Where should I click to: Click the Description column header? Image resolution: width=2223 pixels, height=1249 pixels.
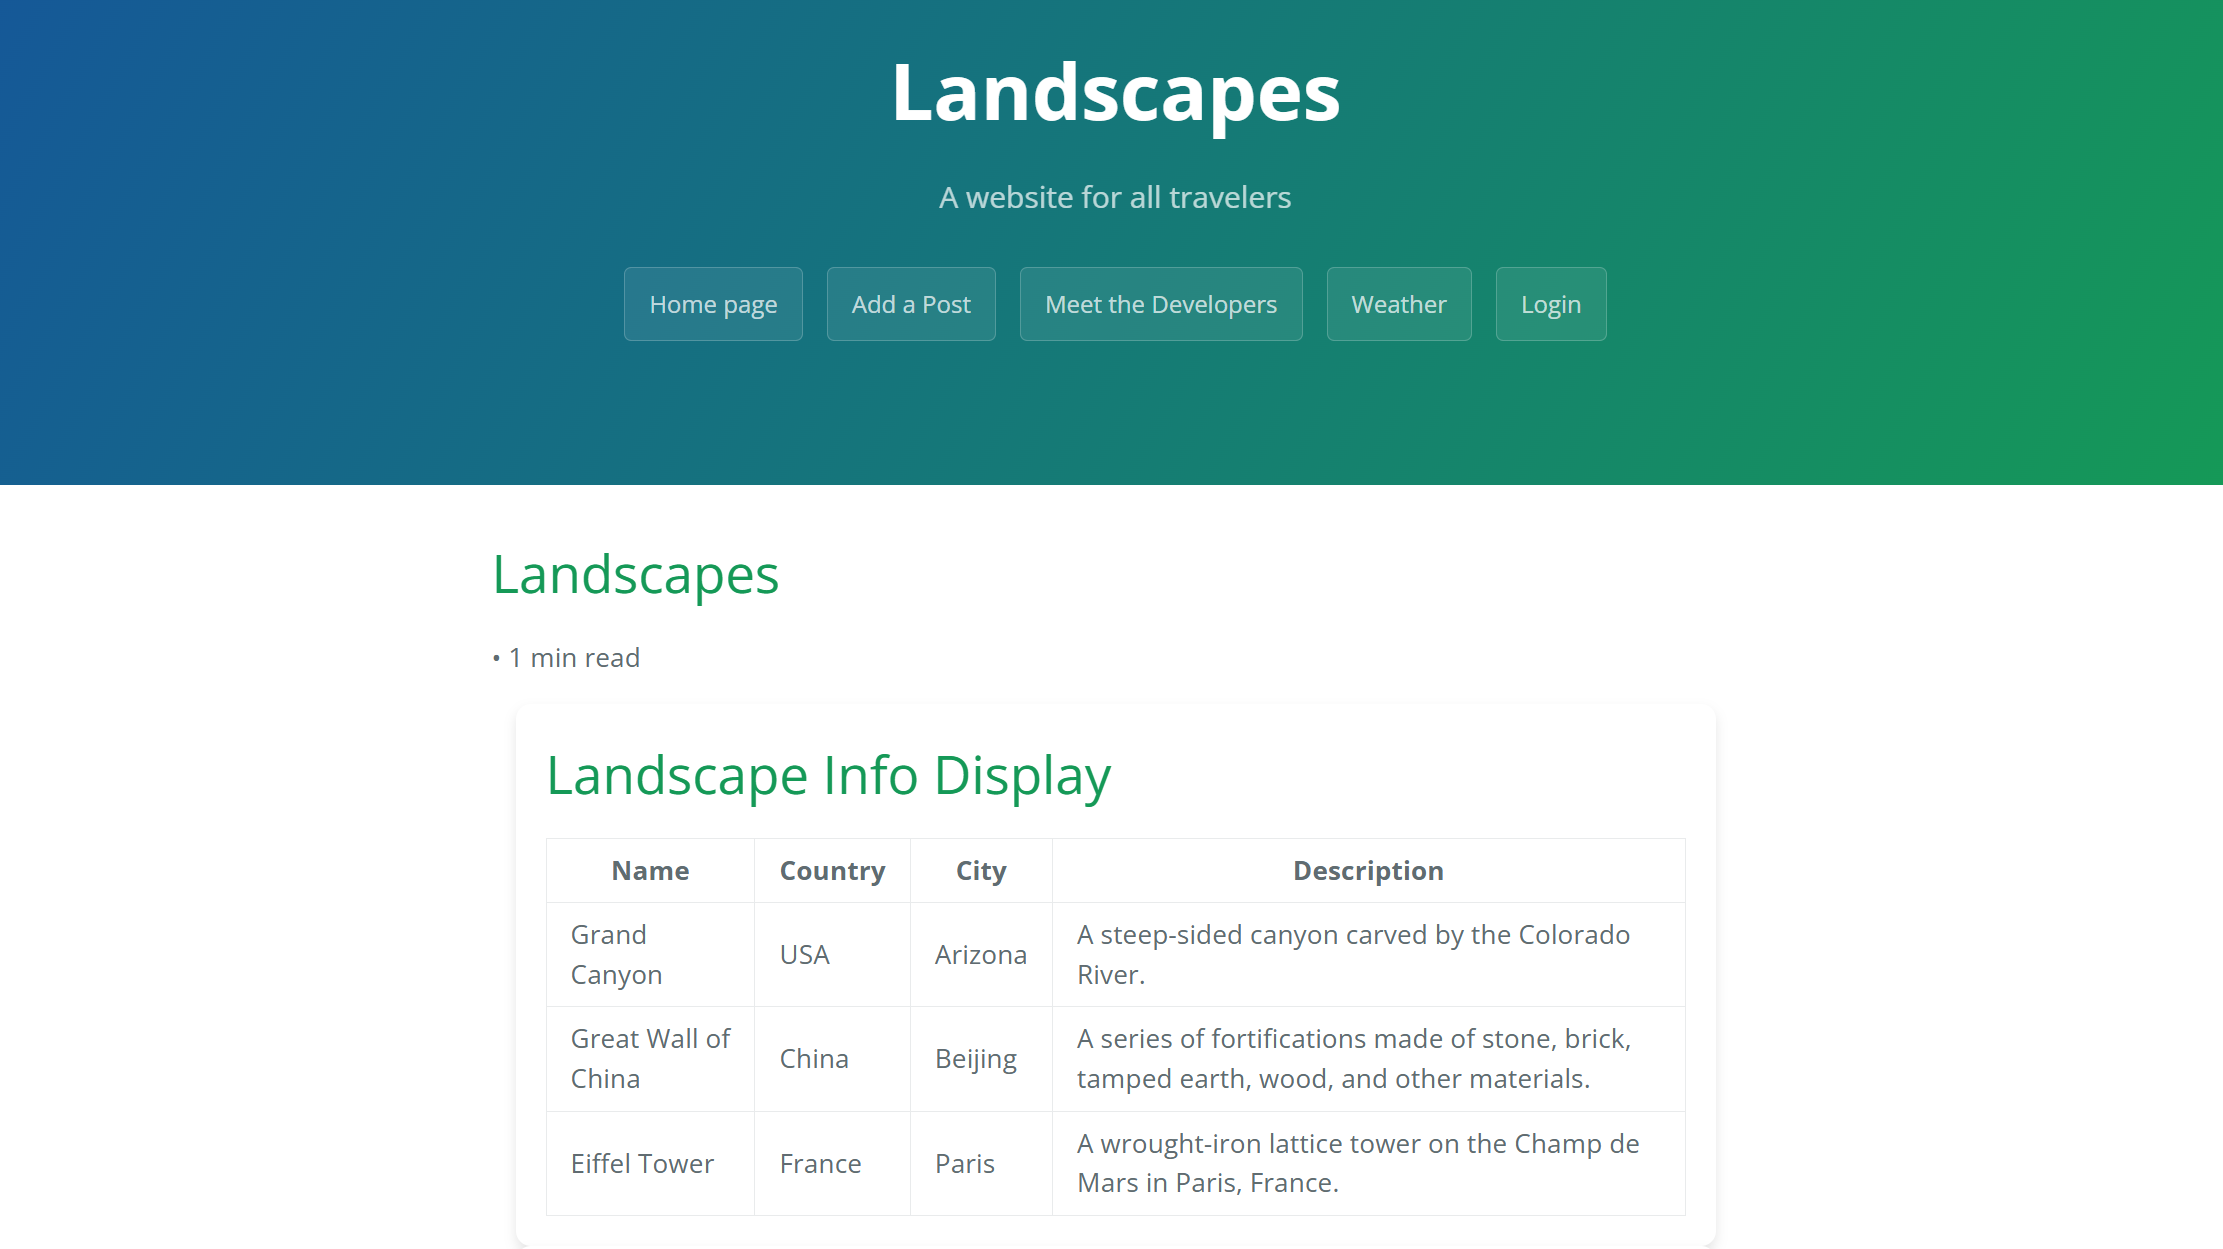1368,870
